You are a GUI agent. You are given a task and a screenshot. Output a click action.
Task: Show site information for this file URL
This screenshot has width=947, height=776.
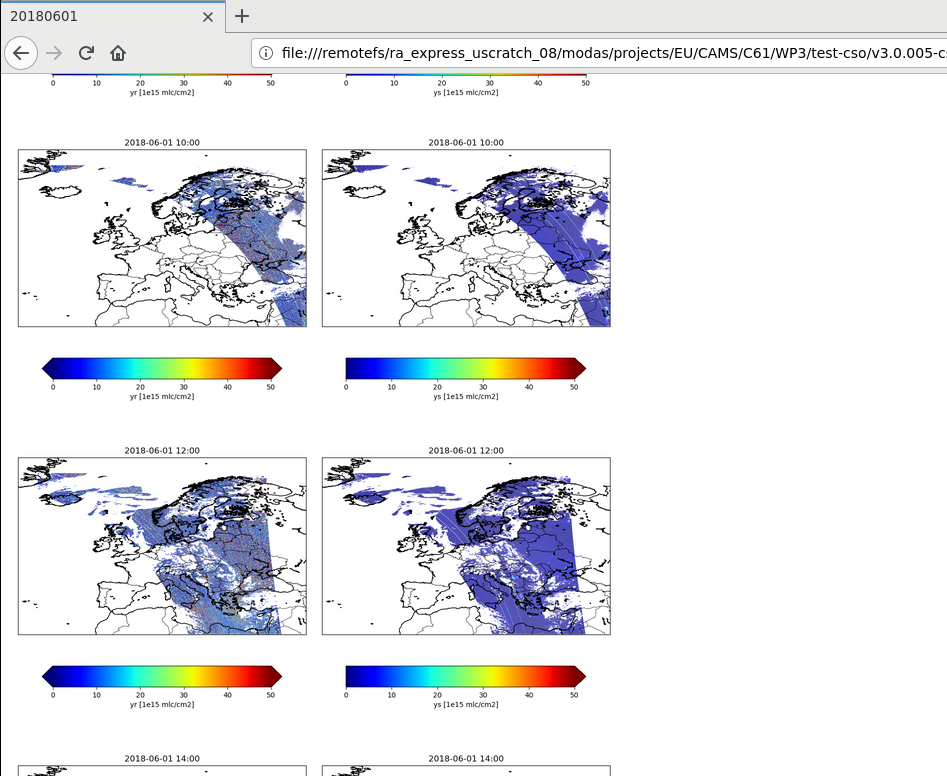[266, 53]
